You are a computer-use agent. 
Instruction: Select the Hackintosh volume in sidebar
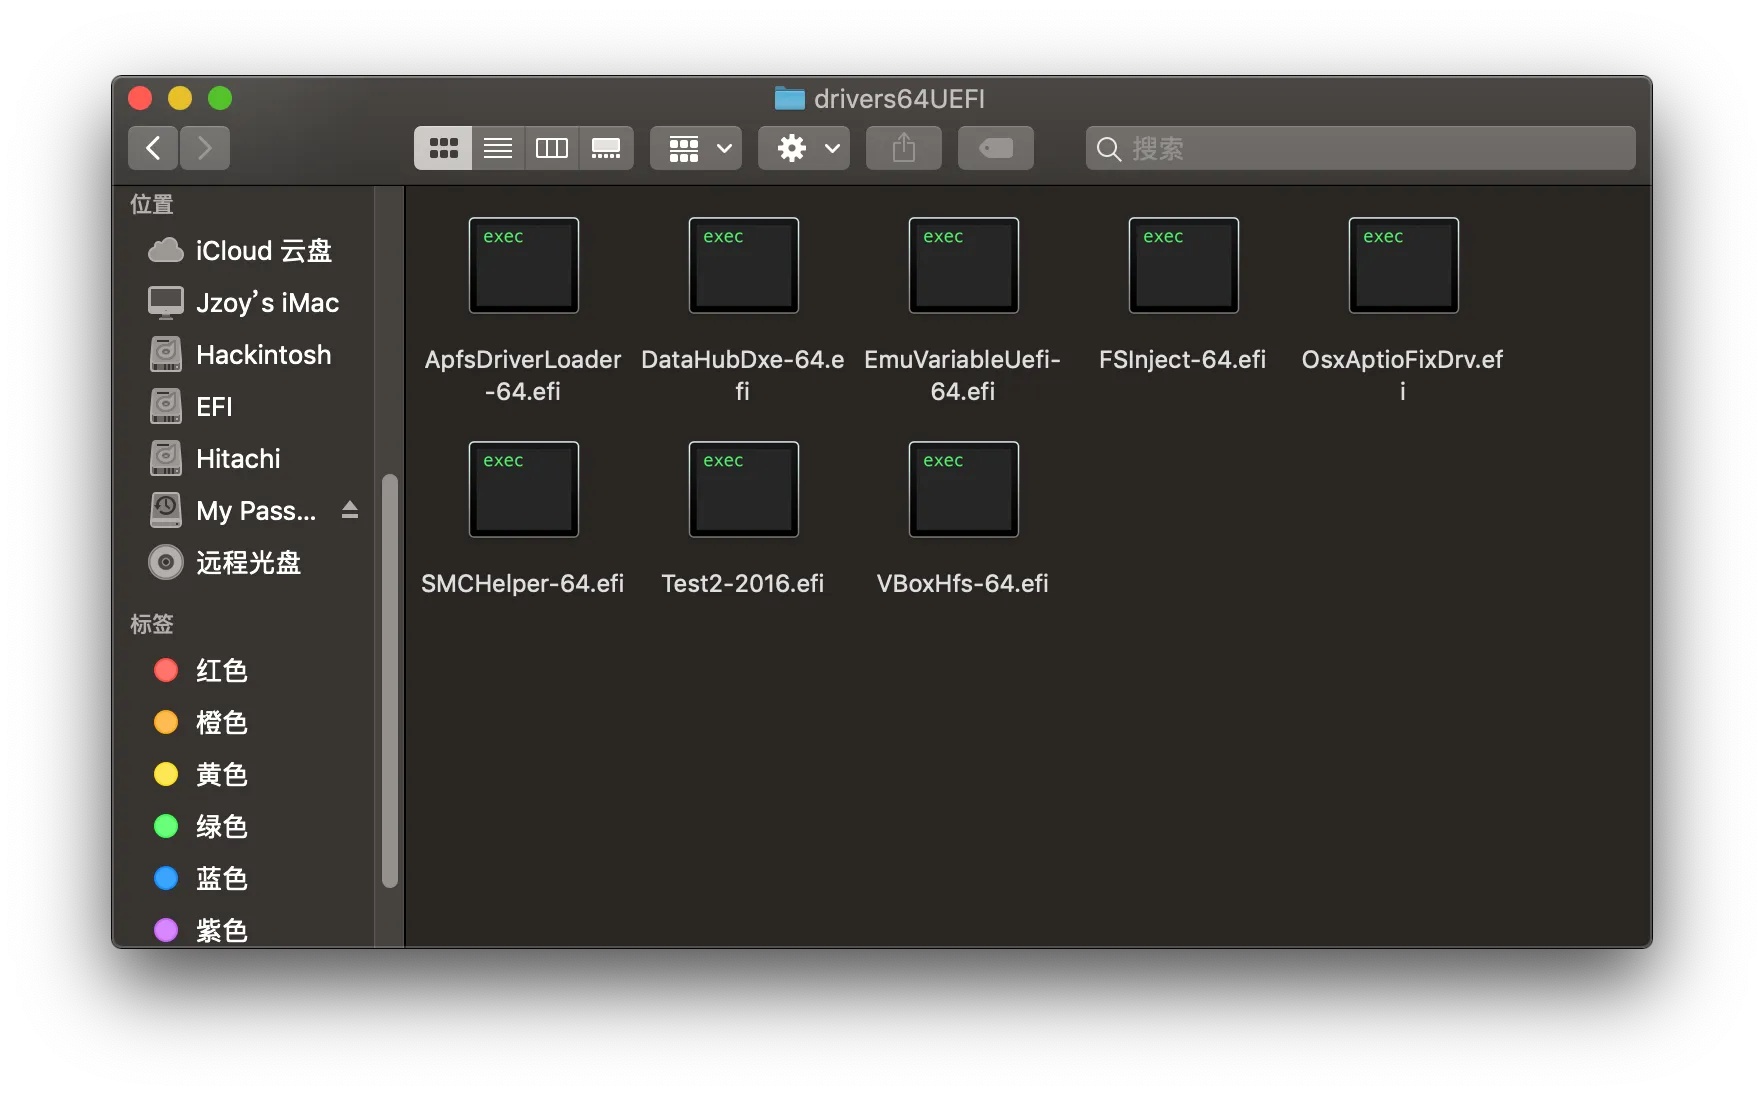(x=262, y=355)
